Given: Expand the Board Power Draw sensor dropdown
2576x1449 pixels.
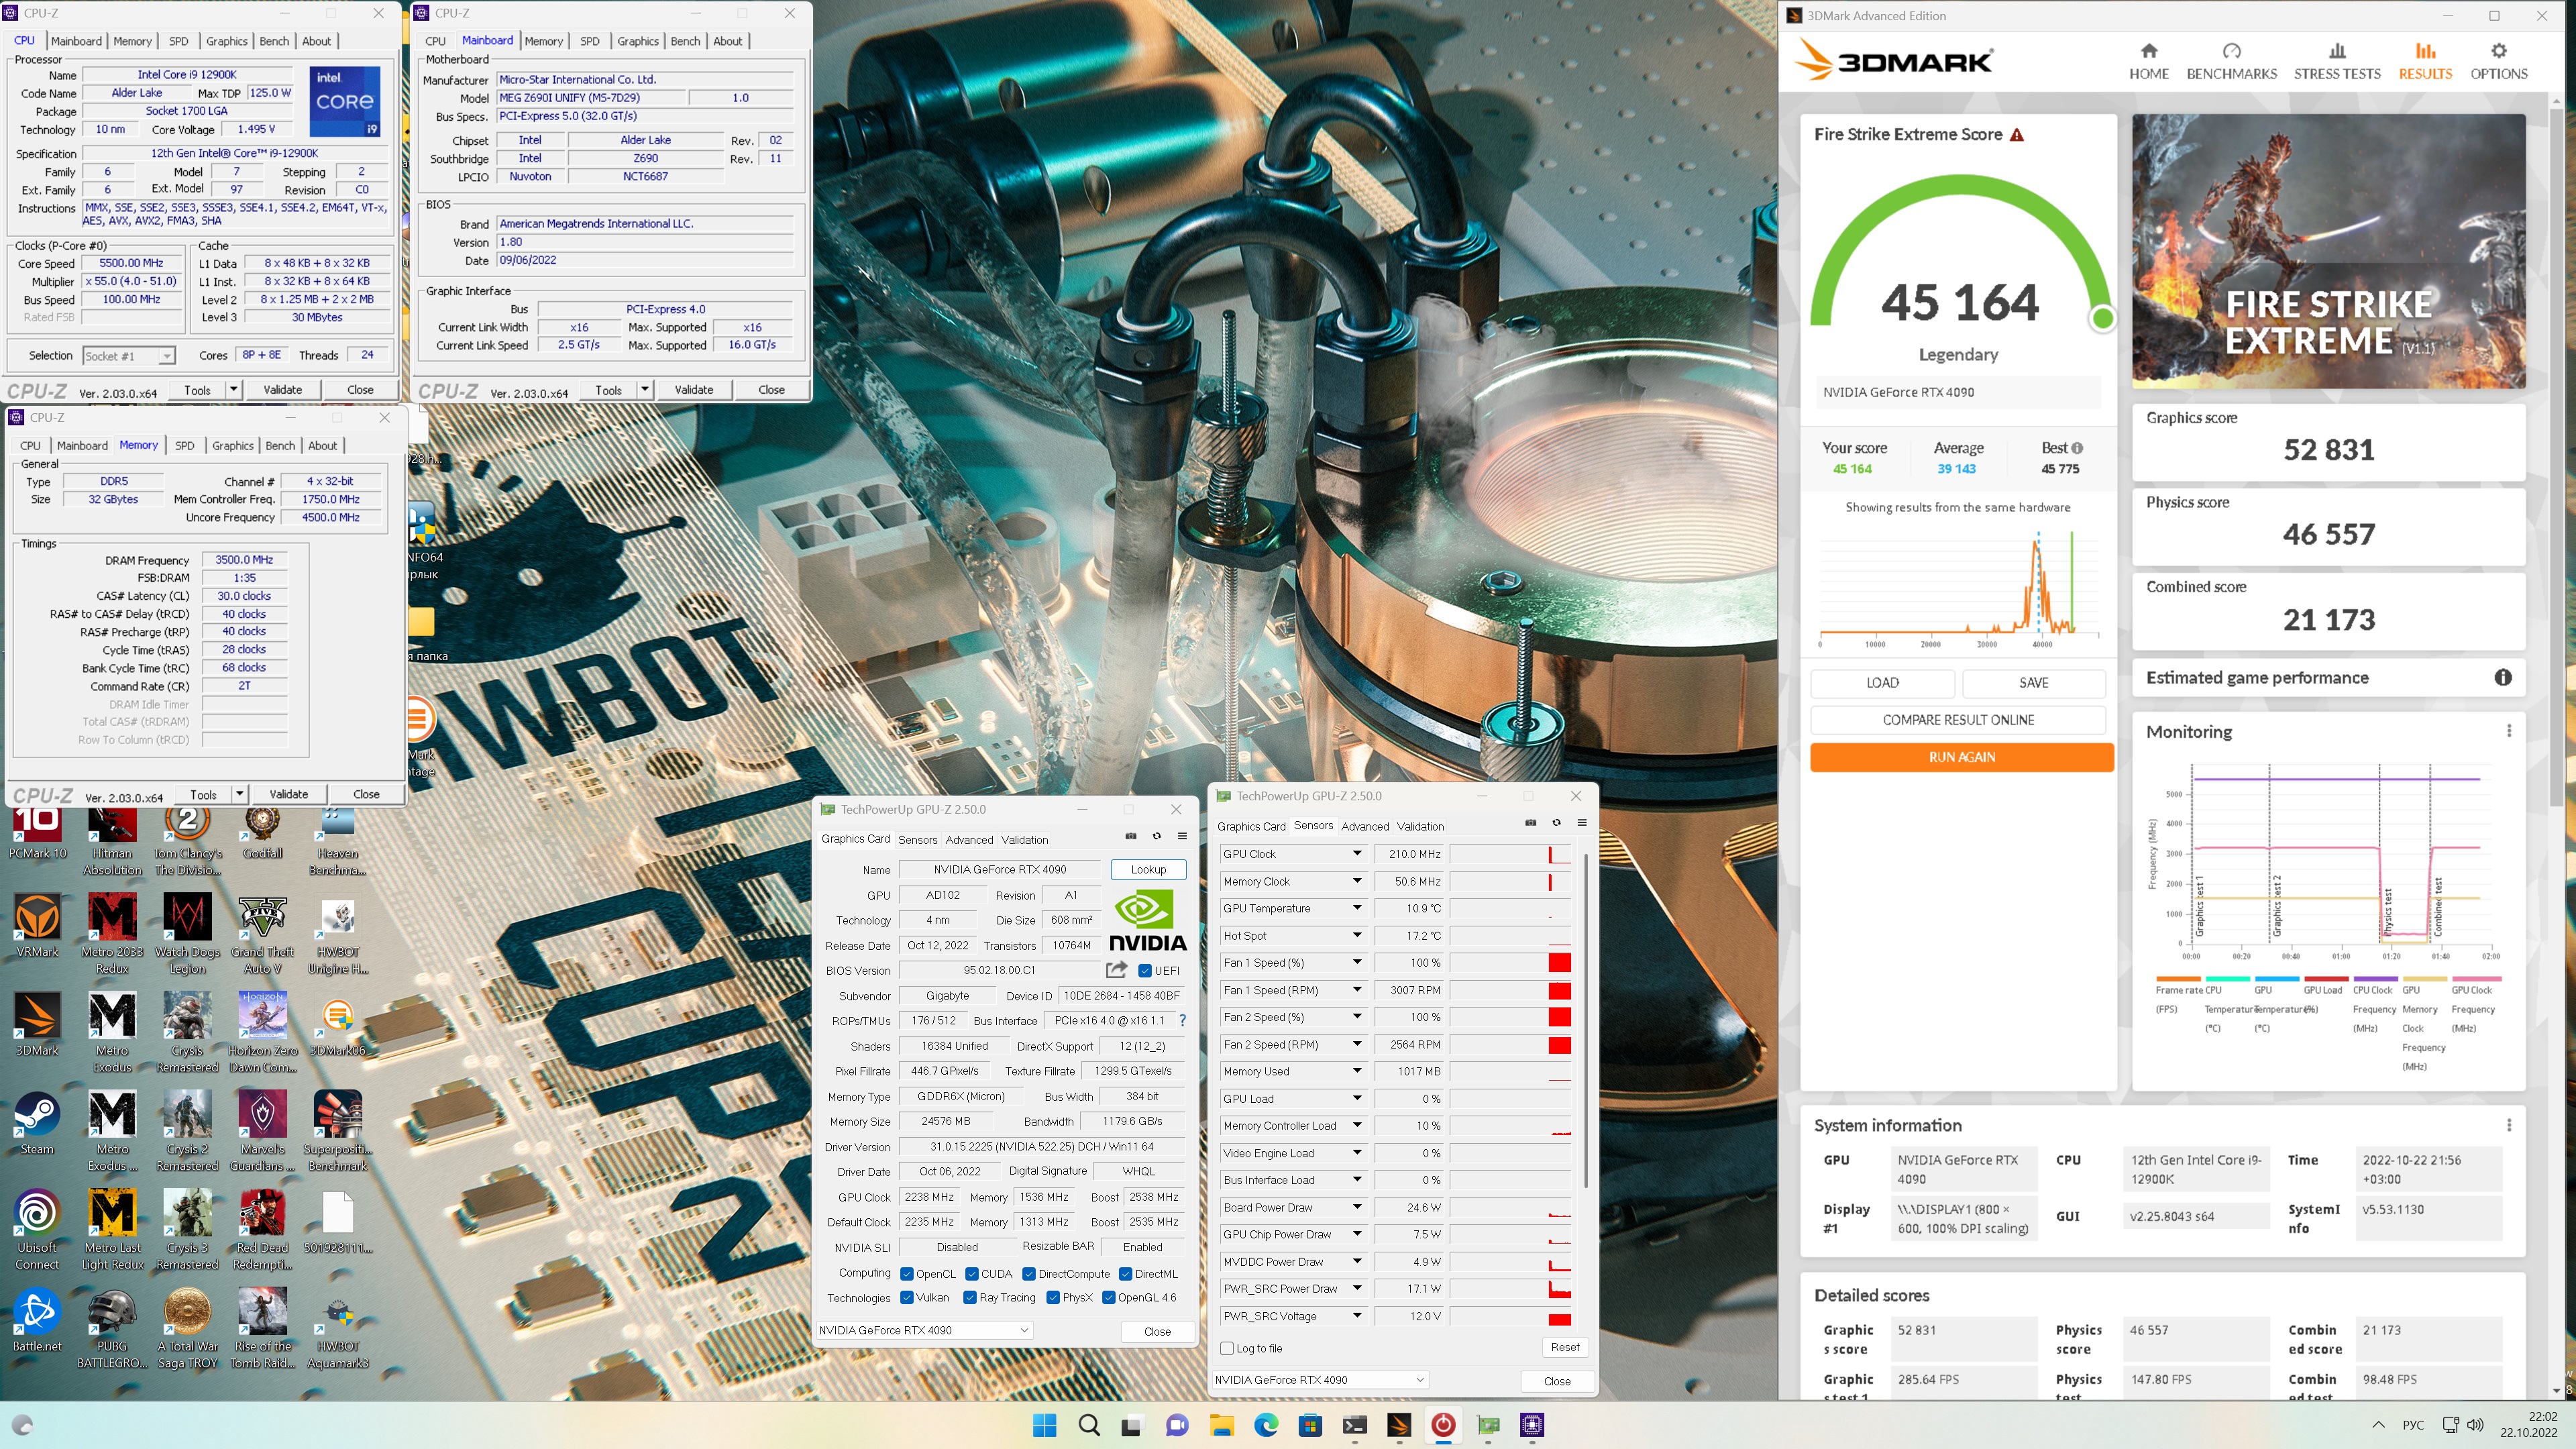Looking at the screenshot, I should (1356, 1207).
